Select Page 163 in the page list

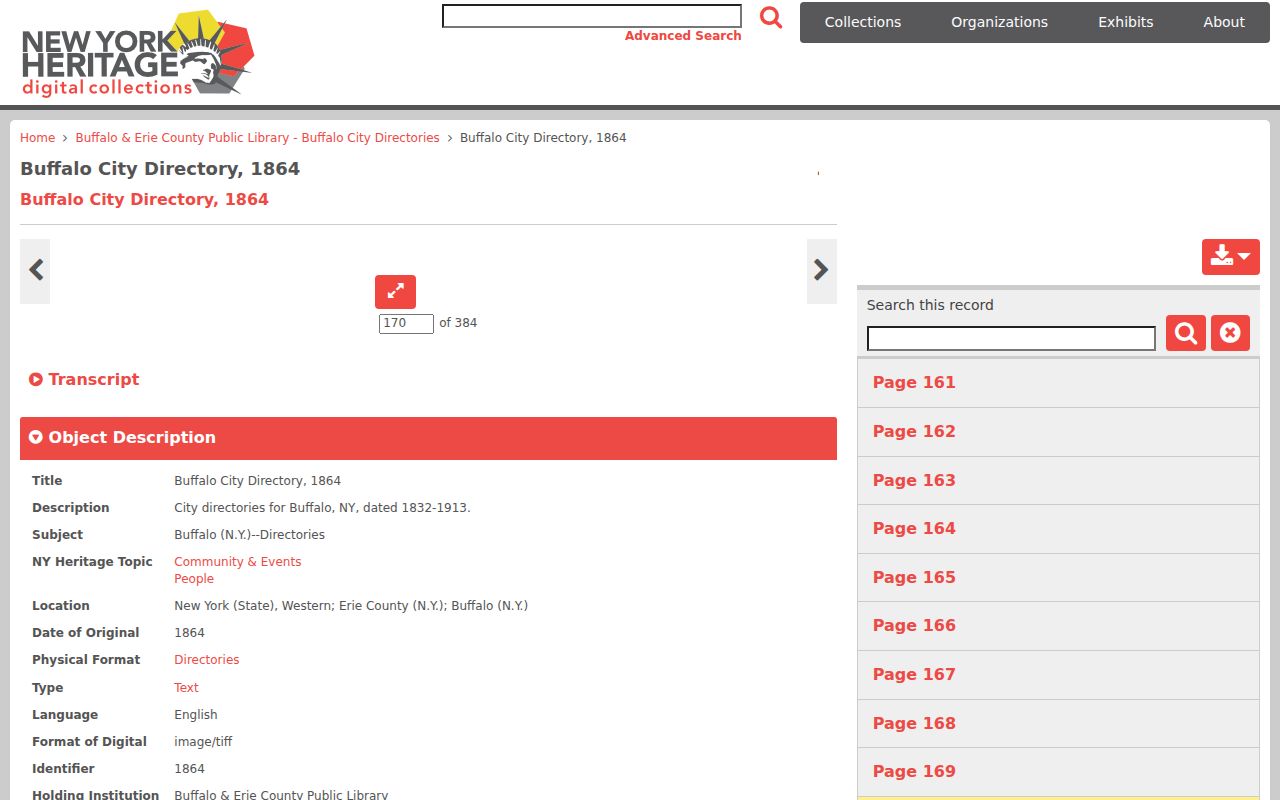coord(1058,481)
